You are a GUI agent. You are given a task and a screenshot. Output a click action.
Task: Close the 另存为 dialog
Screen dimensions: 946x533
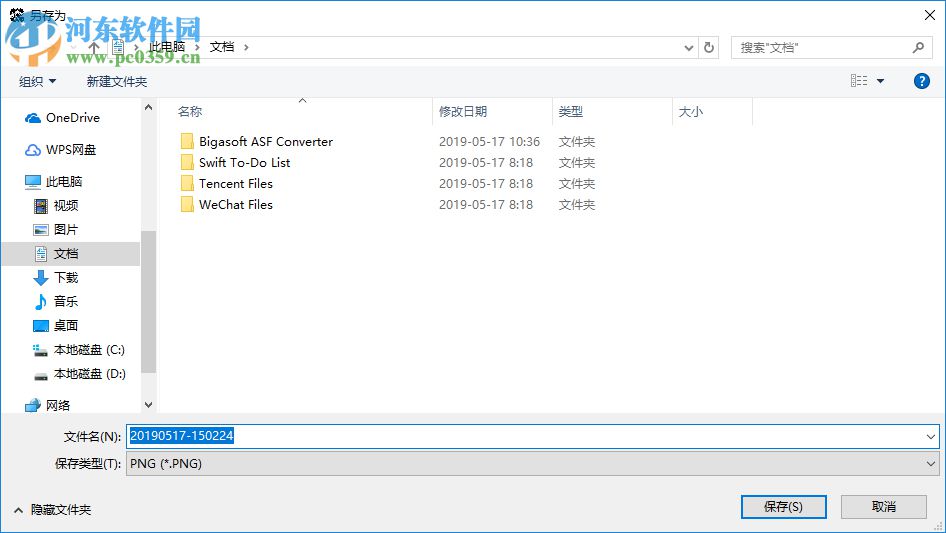(x=930, y=15)
